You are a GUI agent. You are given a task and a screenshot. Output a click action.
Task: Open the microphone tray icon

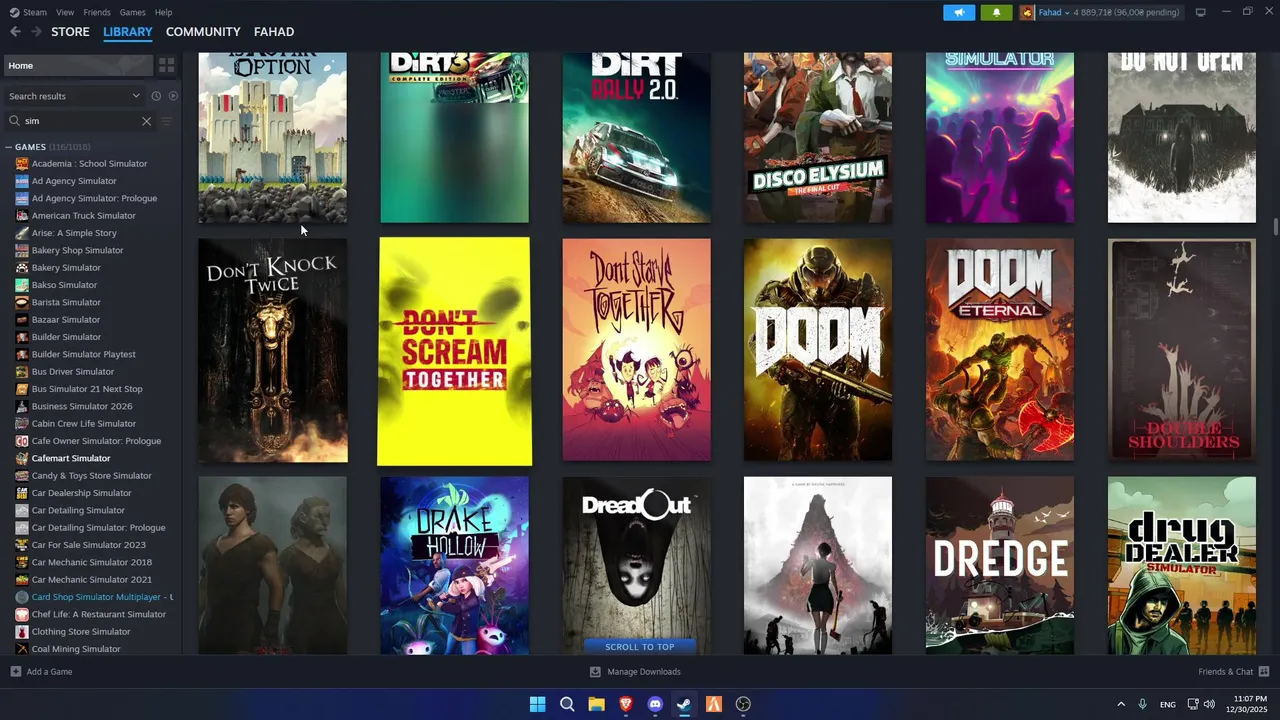click(x=1142, y=704)
